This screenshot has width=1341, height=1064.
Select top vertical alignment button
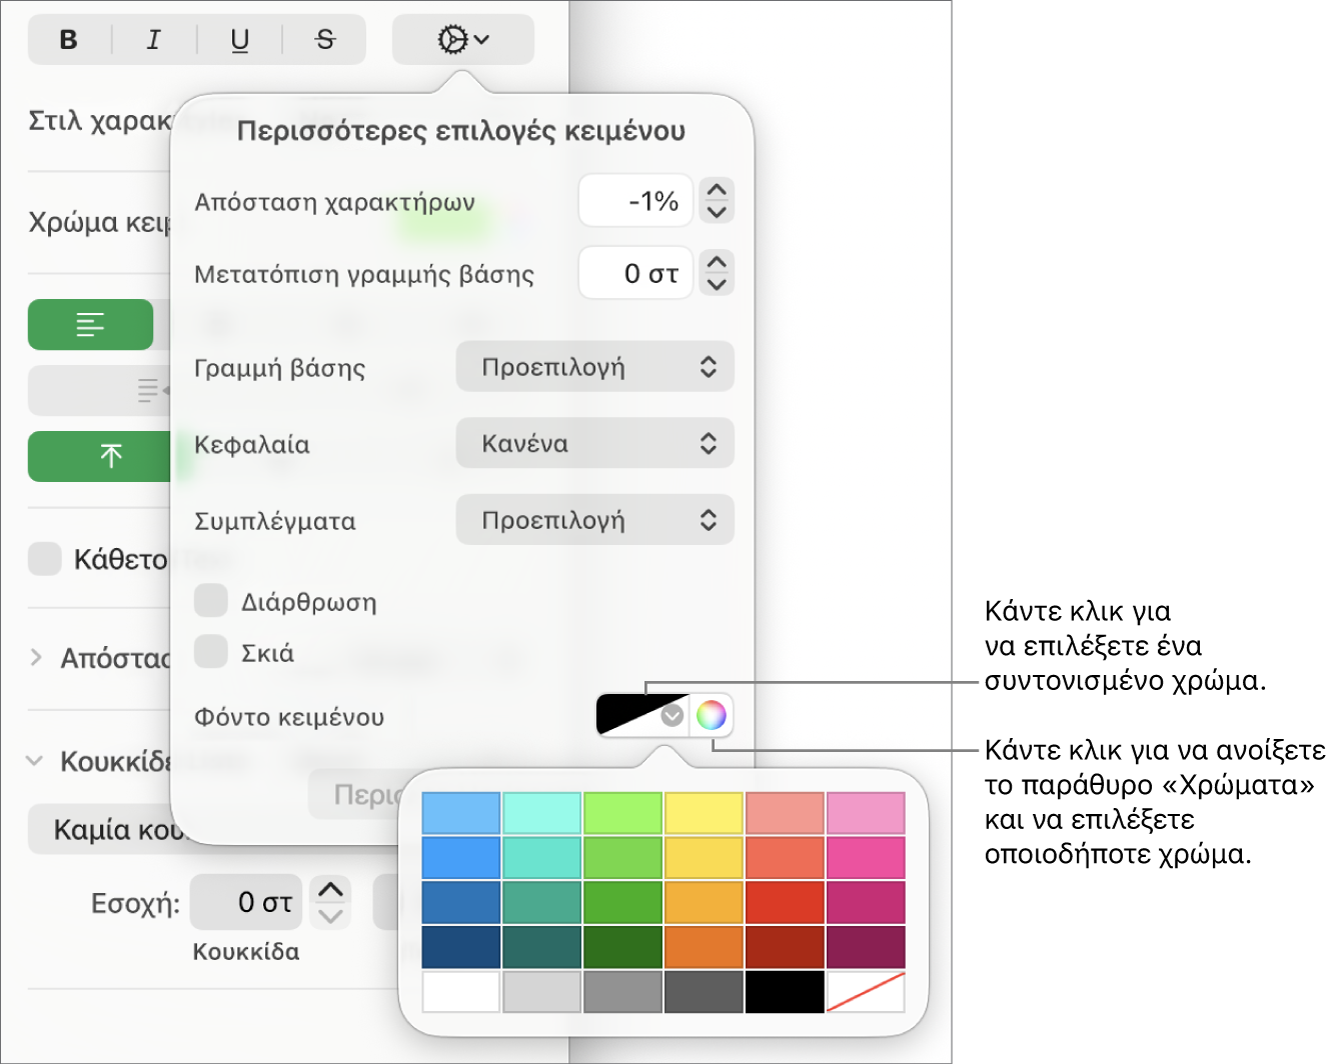pyautogui.click(x=100, y=457)
